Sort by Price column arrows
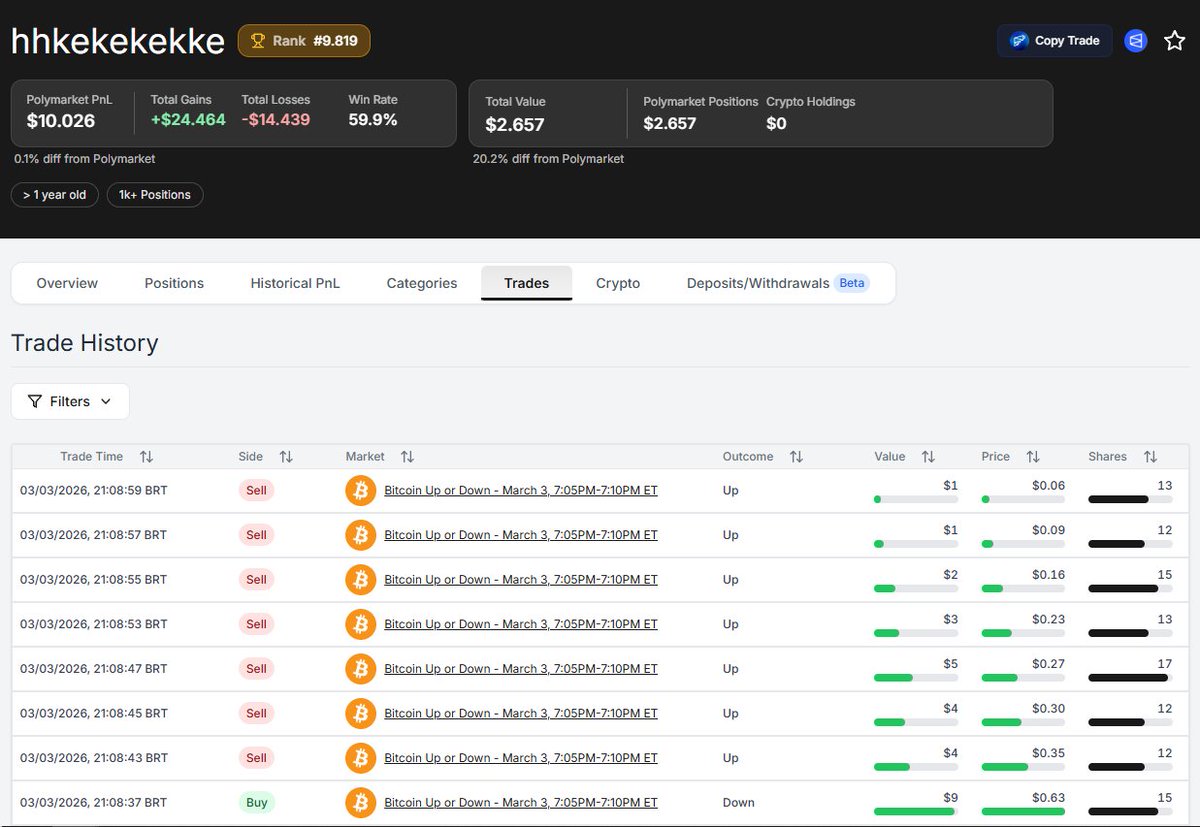The width and height of the screenshot is (1200, 827). [1033, 457]
